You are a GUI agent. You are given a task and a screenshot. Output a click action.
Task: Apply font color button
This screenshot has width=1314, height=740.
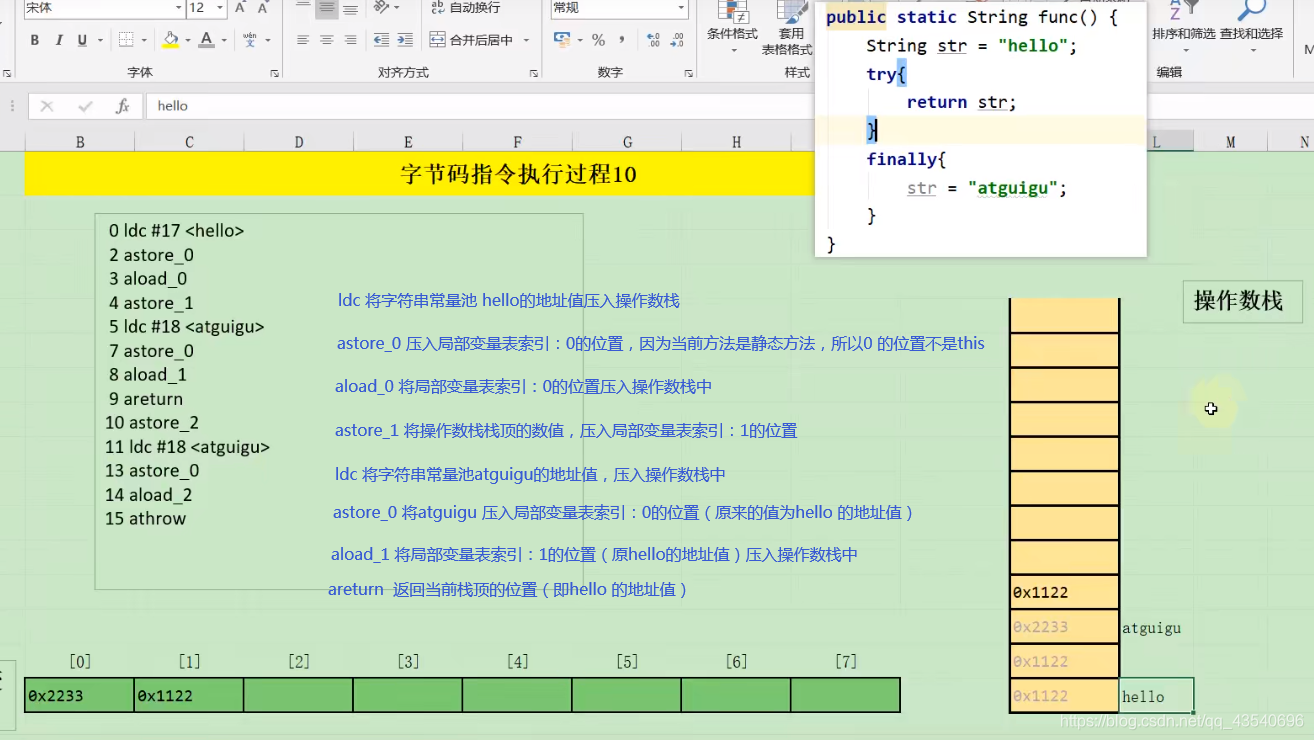[206, 40]
